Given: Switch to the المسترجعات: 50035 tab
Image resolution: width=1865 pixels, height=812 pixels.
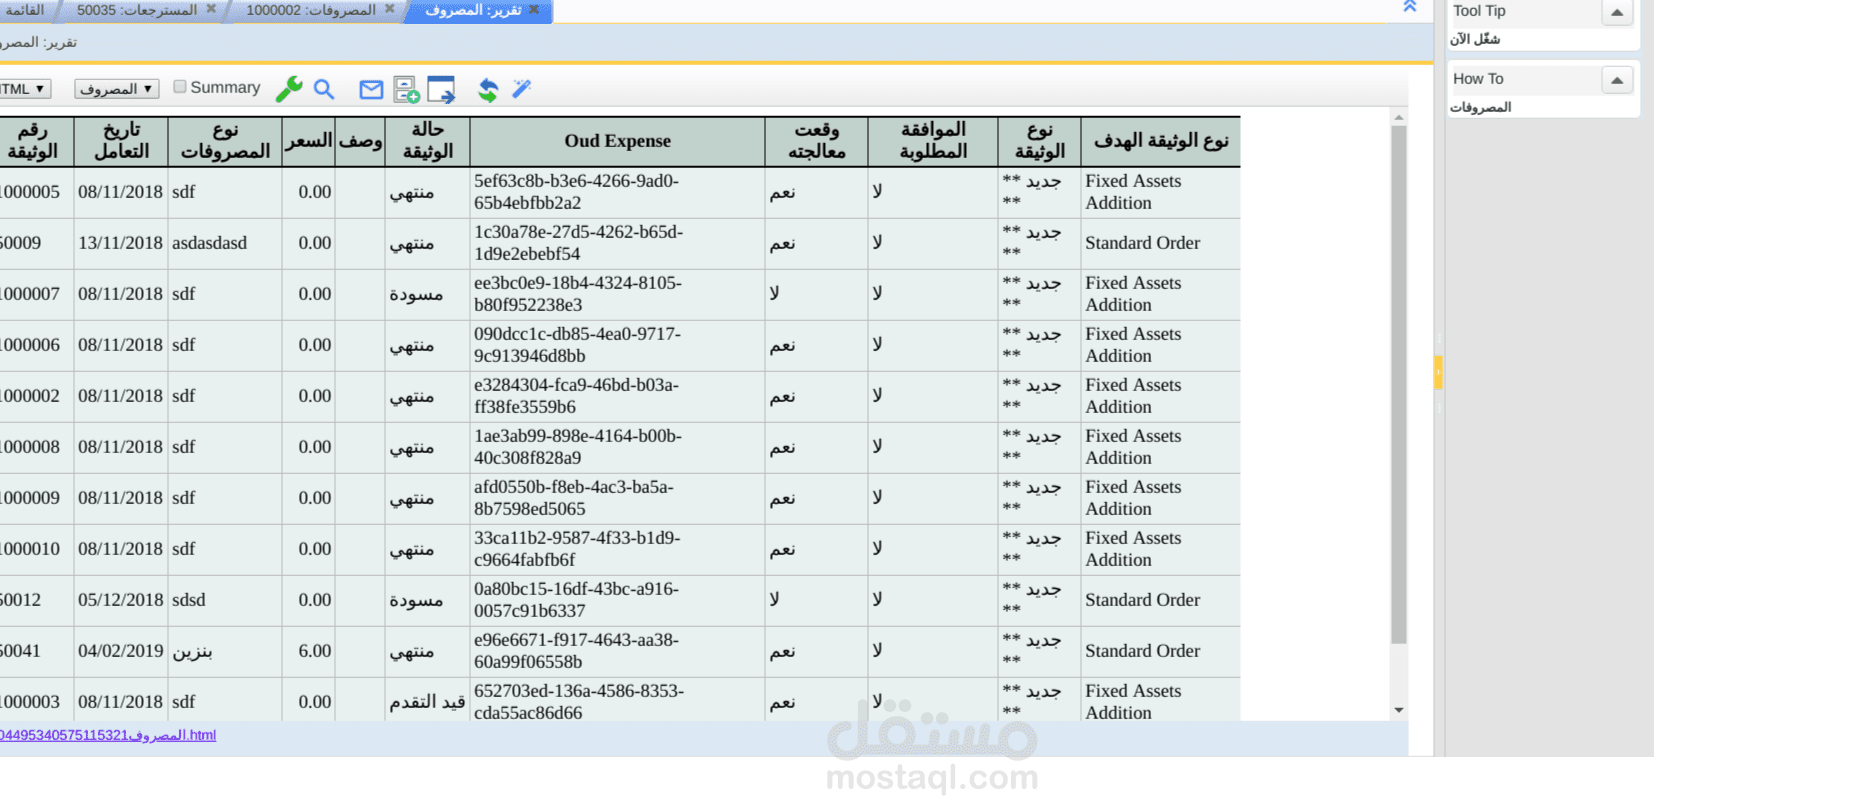Looking at the screenshot, I should [x=137, y=10].
